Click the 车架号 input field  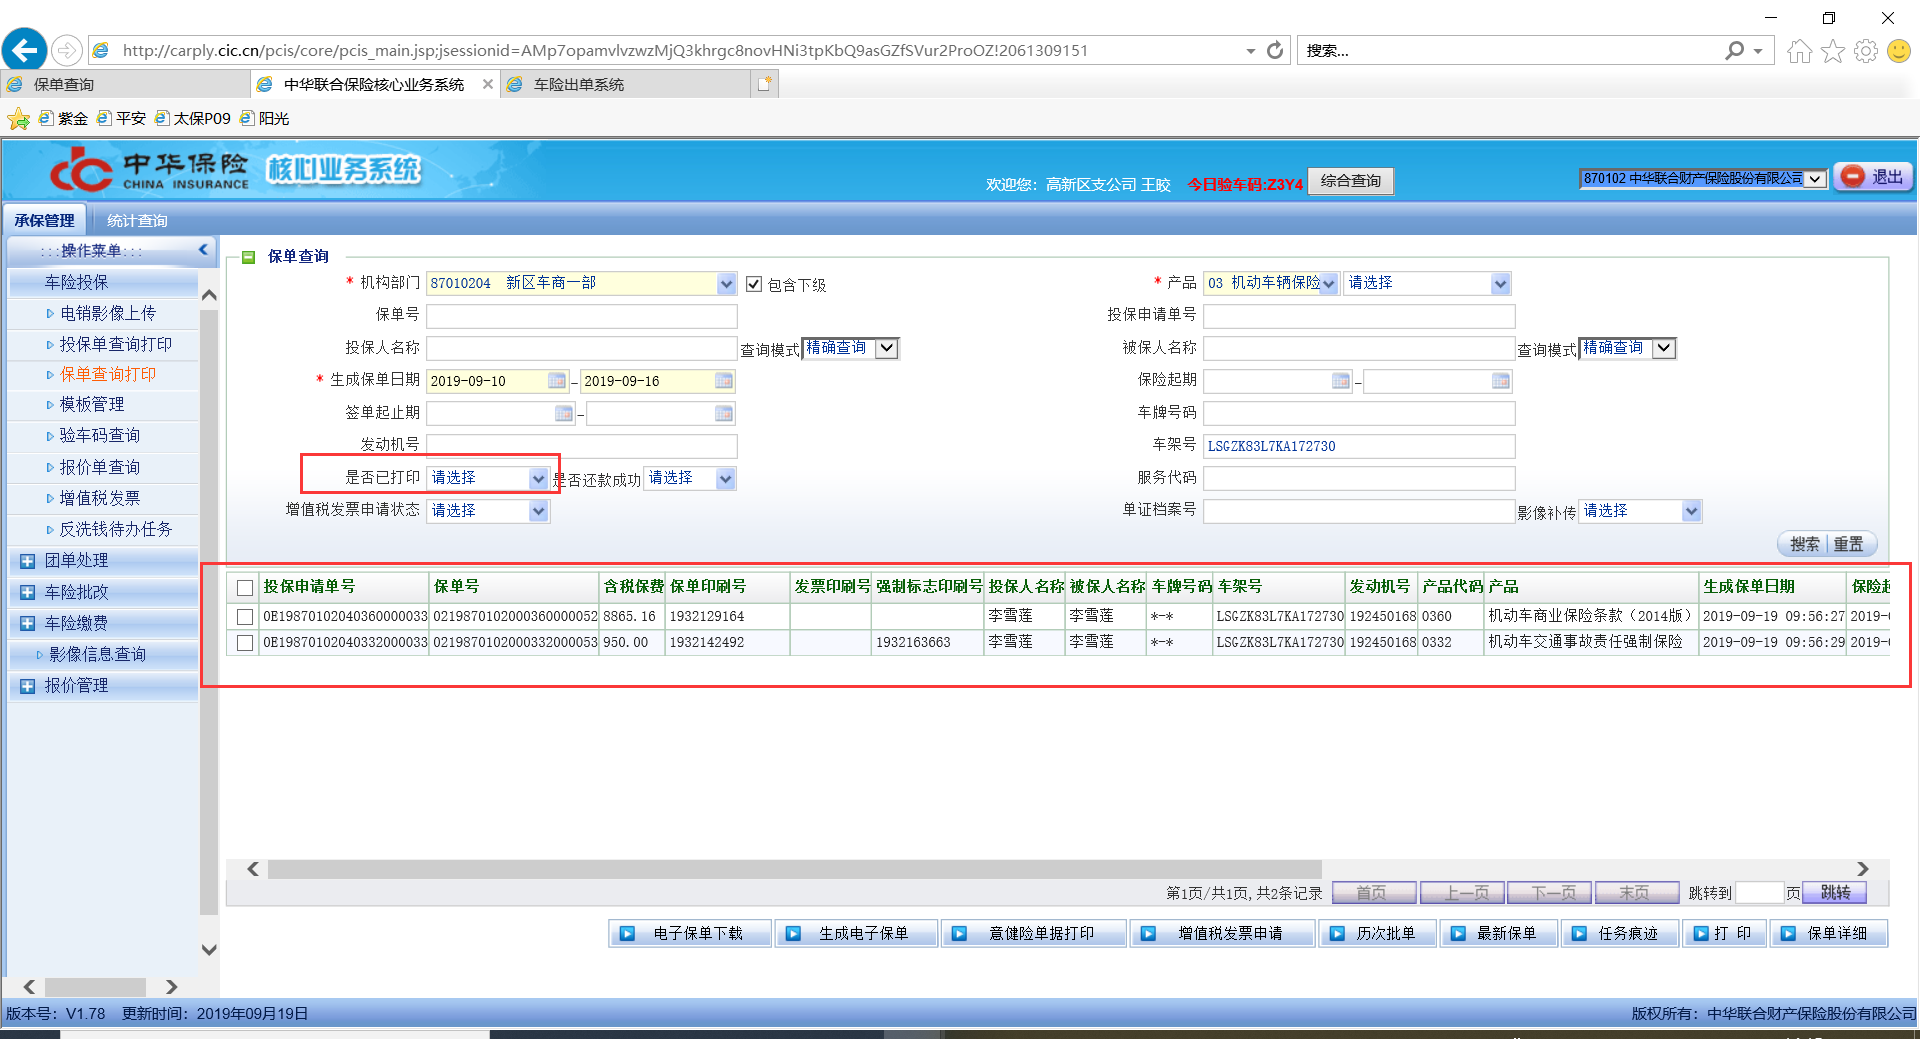(x=1359, y=446)
